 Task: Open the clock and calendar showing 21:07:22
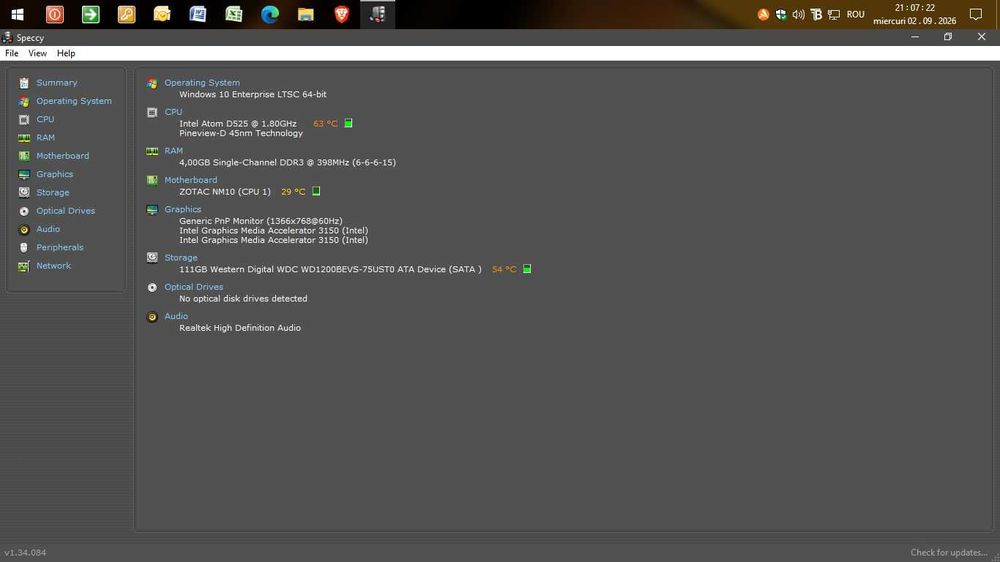[x=915, y=14]
